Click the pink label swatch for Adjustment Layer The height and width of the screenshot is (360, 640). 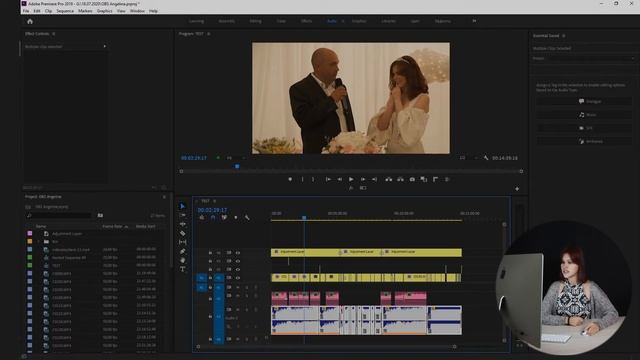pos(29,234)
